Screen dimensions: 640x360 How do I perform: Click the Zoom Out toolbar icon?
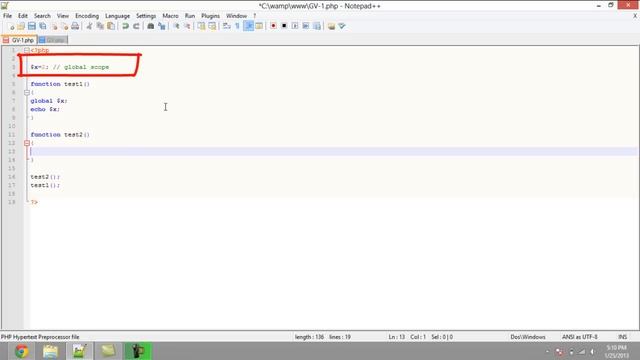click(187, 26)
